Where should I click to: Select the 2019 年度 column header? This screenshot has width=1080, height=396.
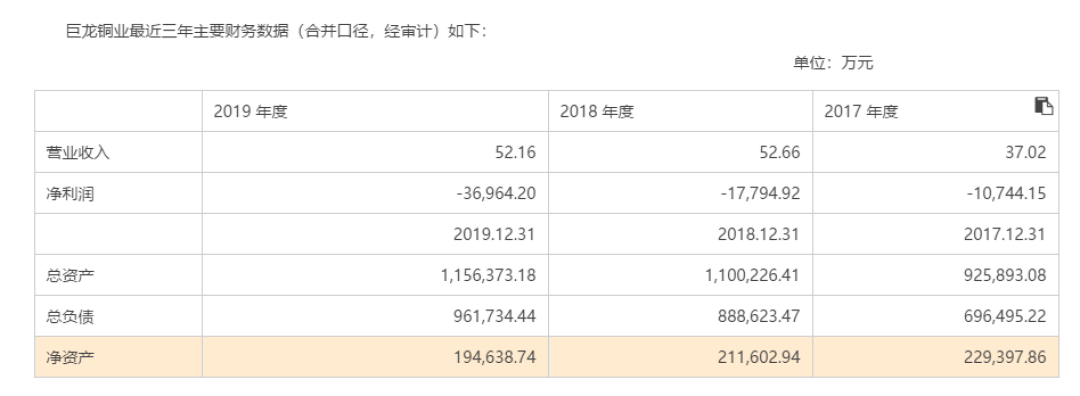coord(375,111)
